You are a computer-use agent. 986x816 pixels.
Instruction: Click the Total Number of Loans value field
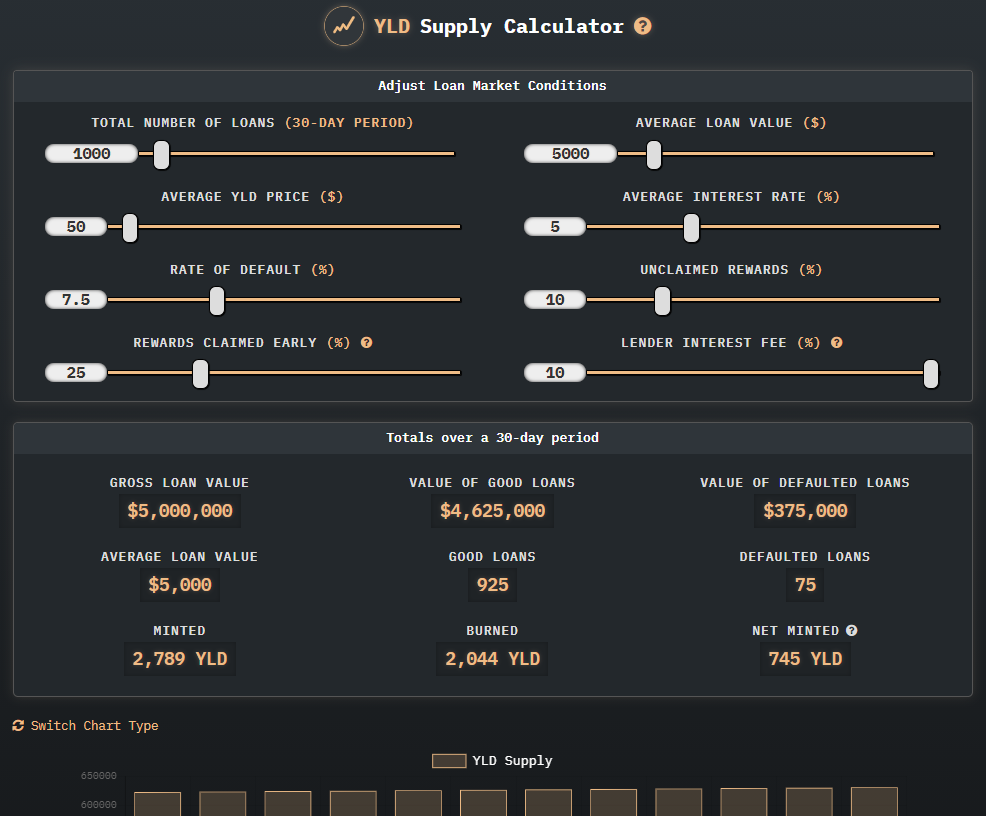point(92,153)
